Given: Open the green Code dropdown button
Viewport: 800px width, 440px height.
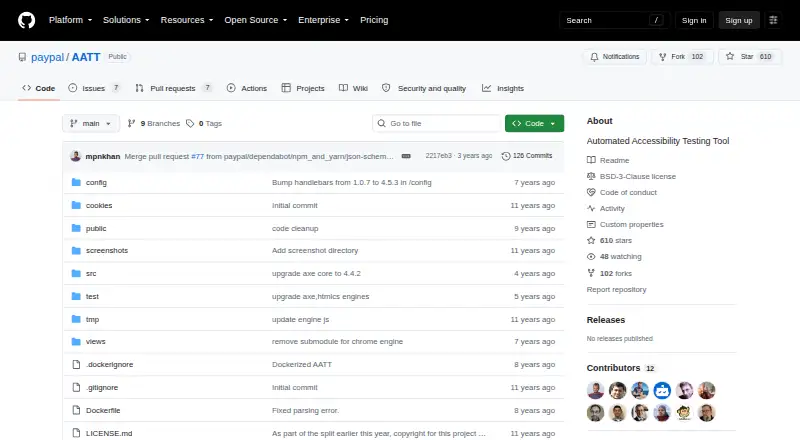Looking at the screenshot, I should point(534,124).
